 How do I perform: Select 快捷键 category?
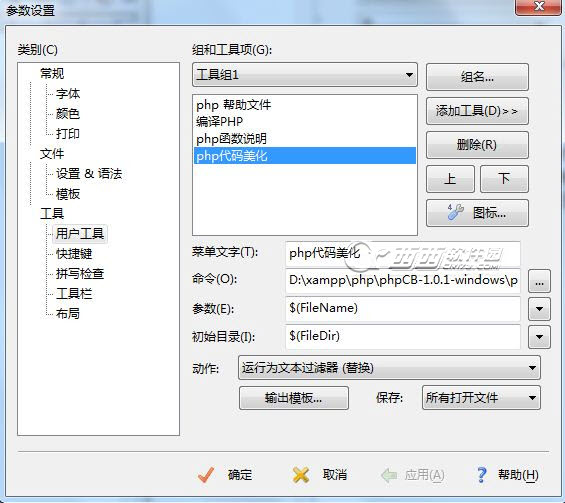(74, 254)
